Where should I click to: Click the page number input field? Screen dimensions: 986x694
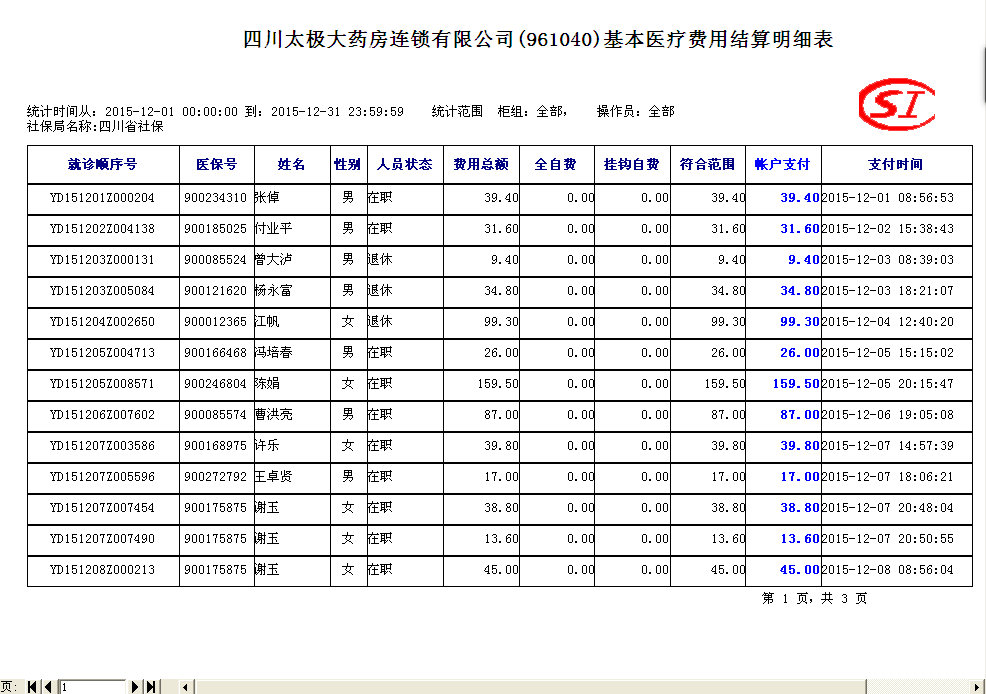point(92,686)
